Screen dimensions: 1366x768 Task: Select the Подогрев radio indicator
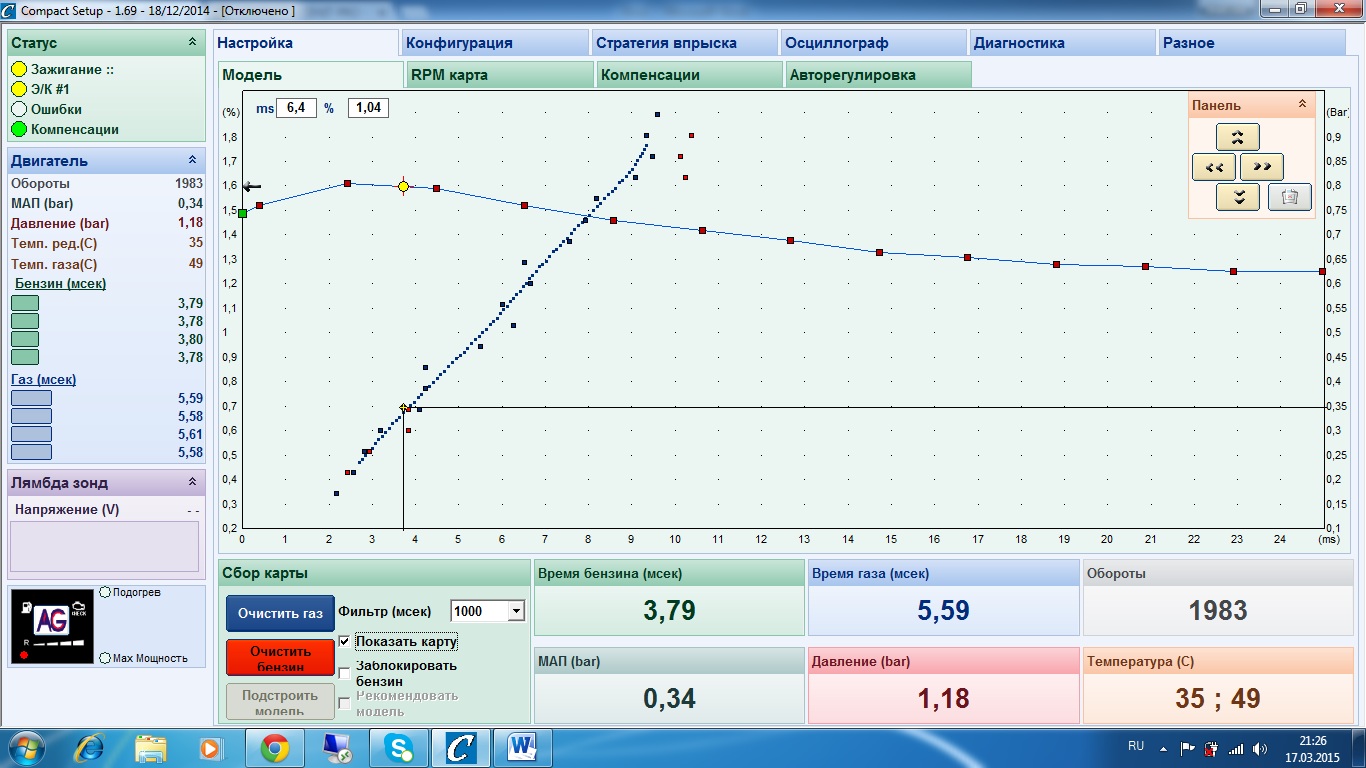pyautogui.click(x=105, y=592)
